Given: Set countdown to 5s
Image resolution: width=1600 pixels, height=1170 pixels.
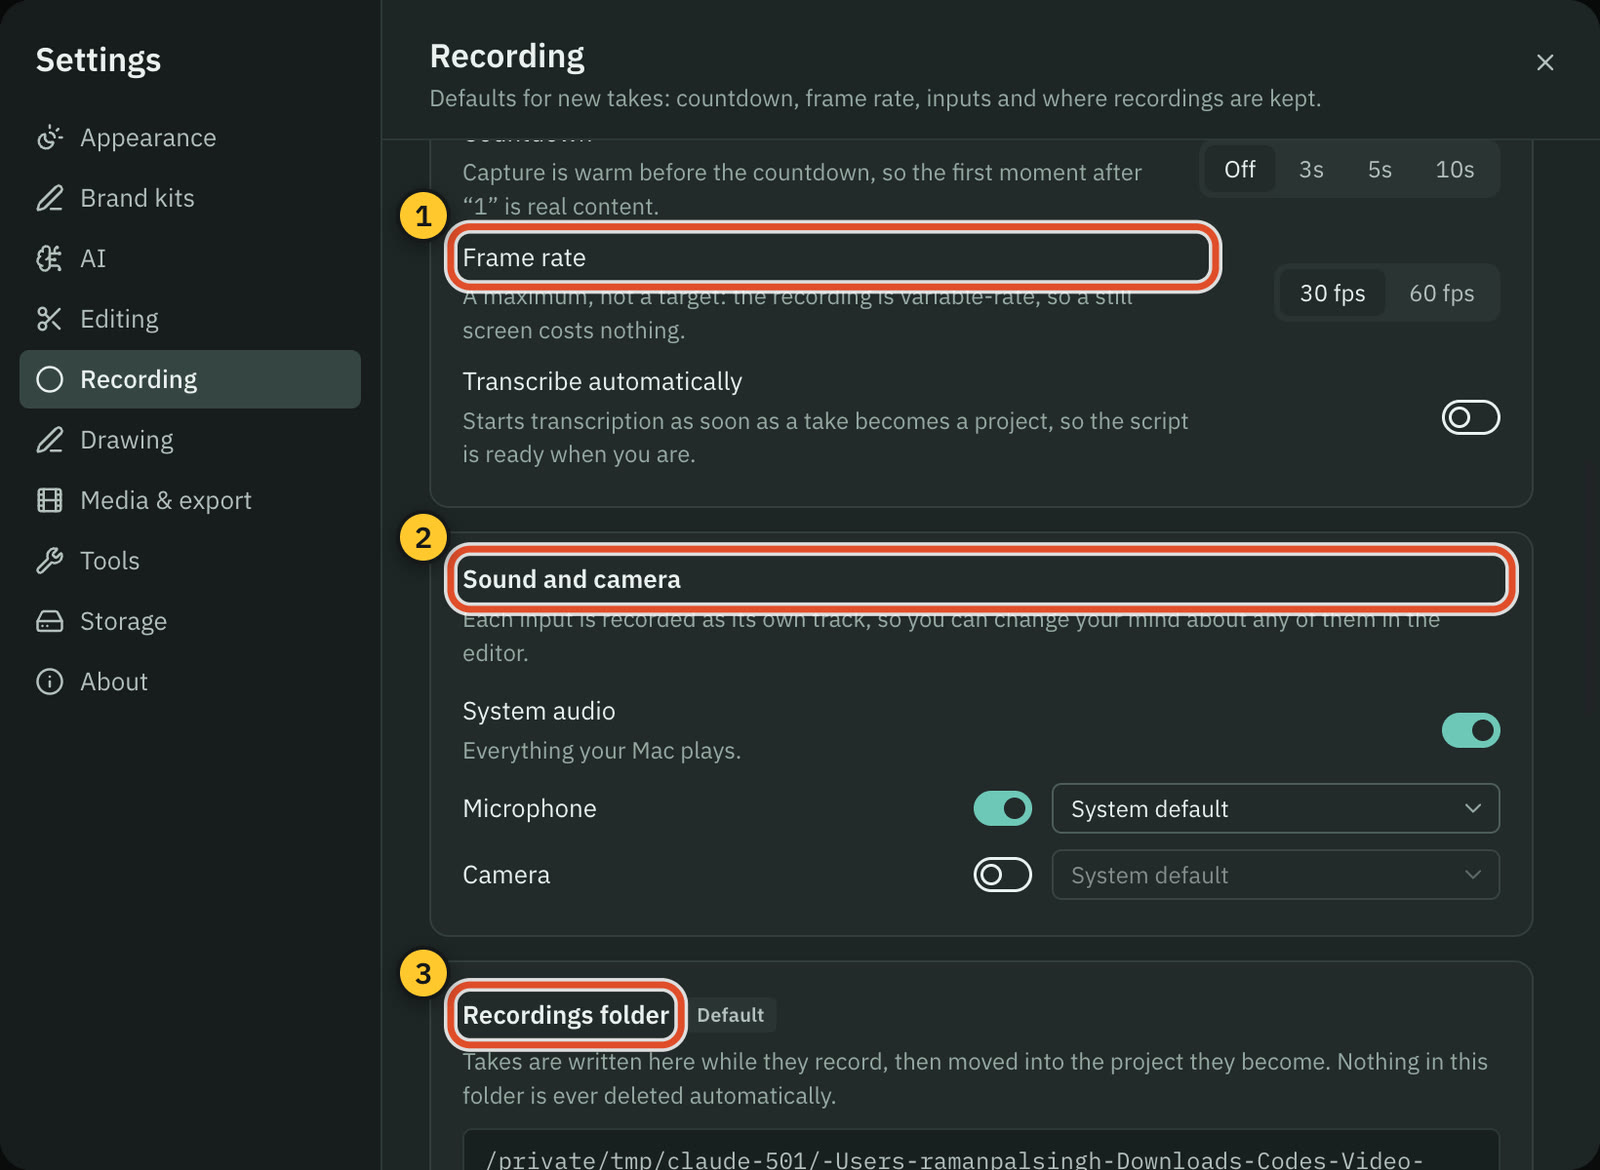Looking at the screenshot, I should point(1379,169).
